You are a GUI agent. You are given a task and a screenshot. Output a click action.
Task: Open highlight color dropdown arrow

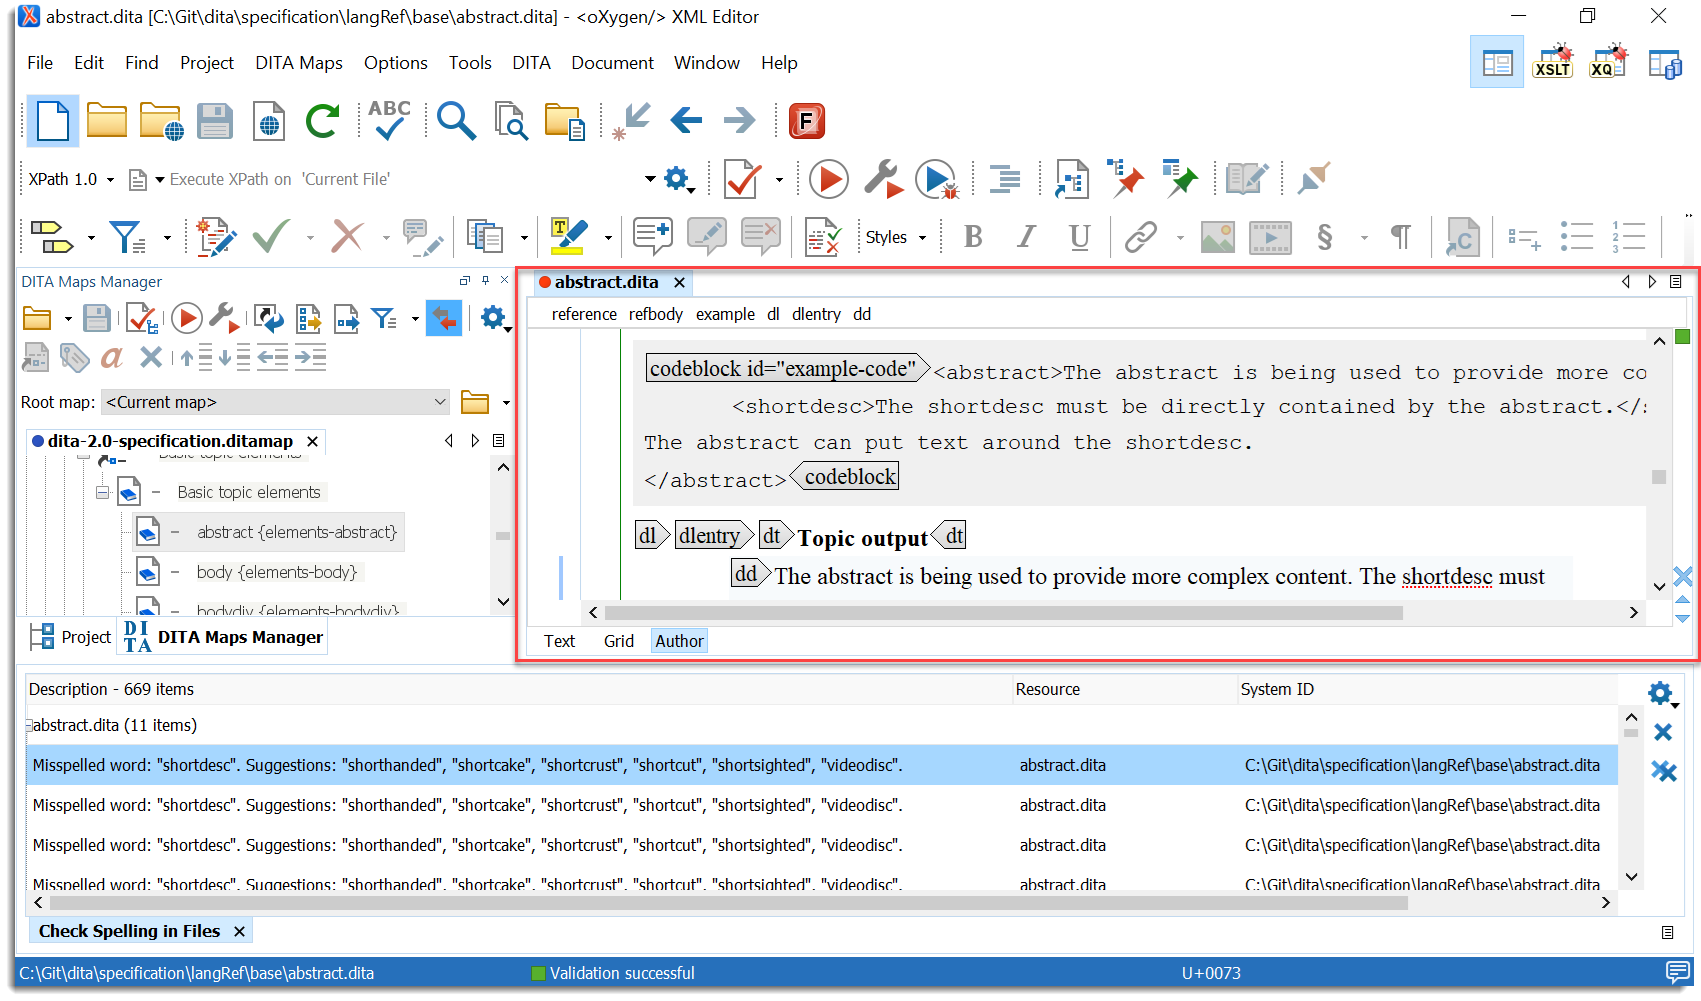(x=608, y=238)
